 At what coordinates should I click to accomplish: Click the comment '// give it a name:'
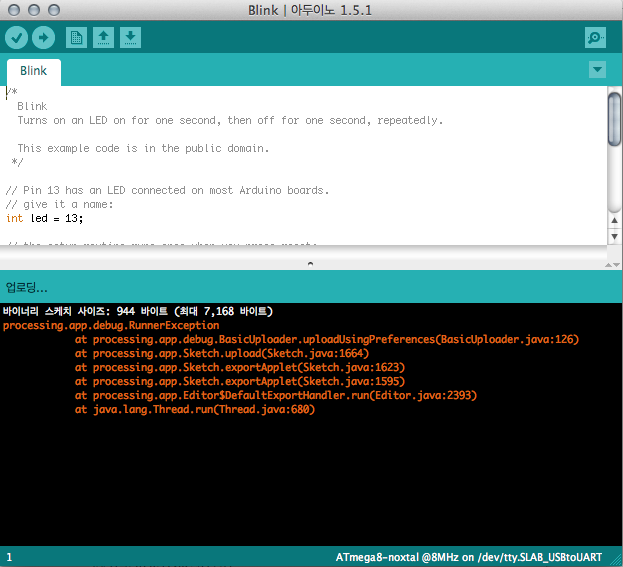coord(60,204)
